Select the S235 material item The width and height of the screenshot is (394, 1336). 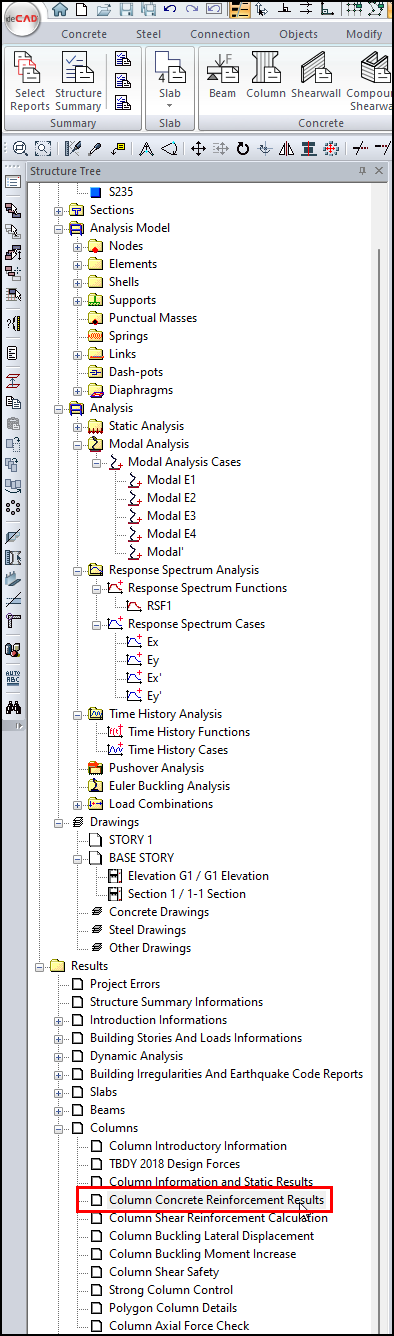[120, 191]
